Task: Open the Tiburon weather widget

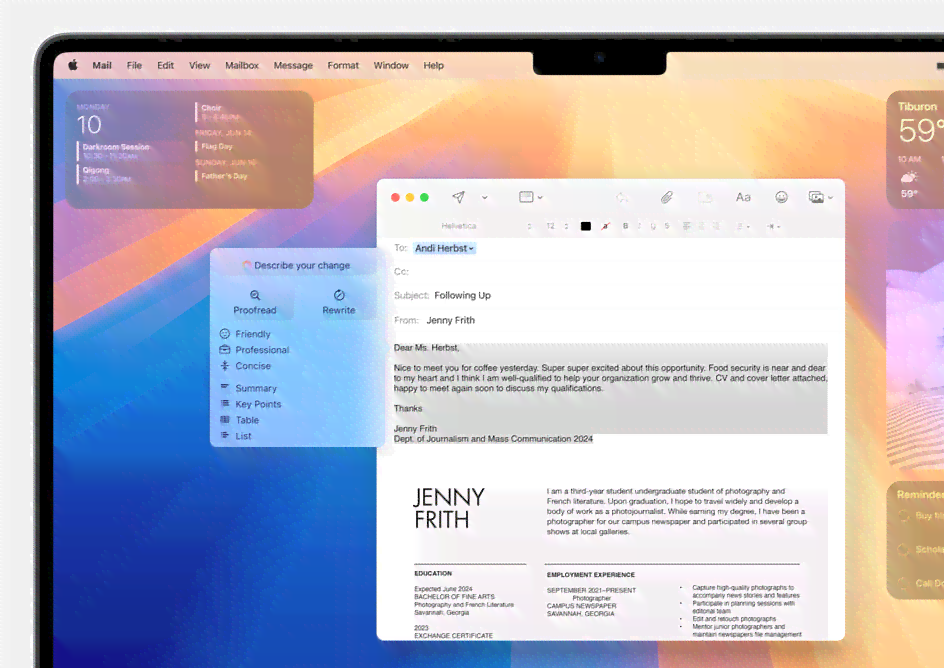Action: [x=916, y=149]
